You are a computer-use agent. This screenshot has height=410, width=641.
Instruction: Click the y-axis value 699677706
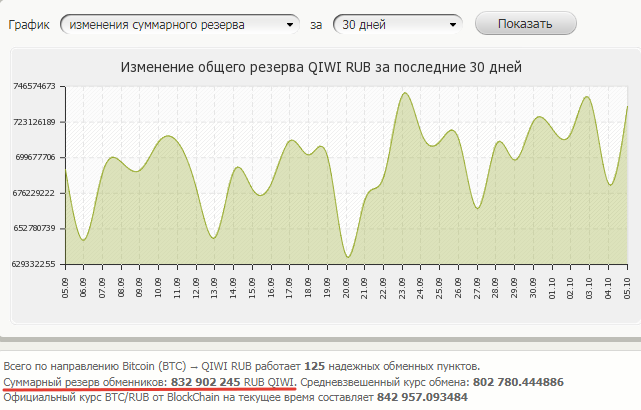click(35, 157)
